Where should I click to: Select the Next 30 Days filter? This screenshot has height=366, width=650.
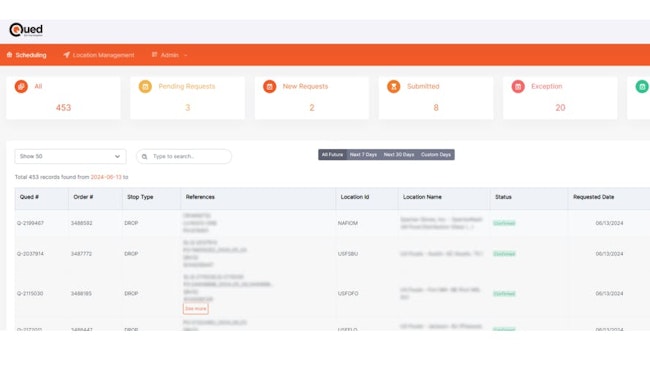(x=399, y=155)
